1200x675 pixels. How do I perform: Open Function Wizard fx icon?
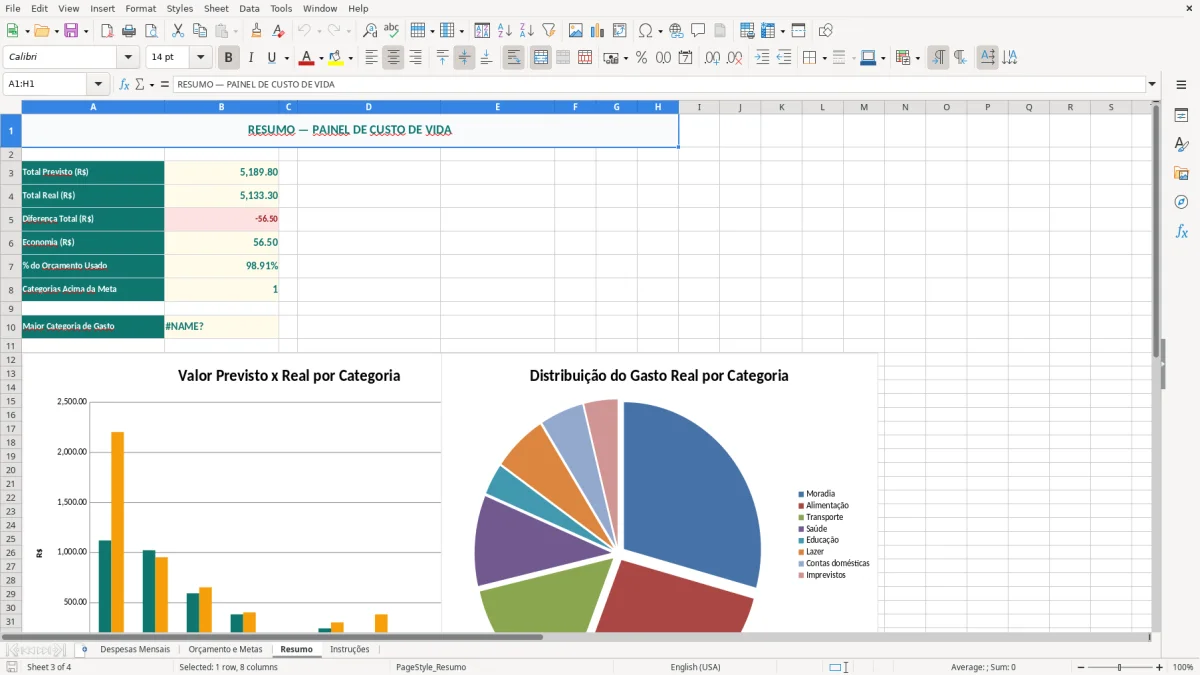click(x=124, y=84)
